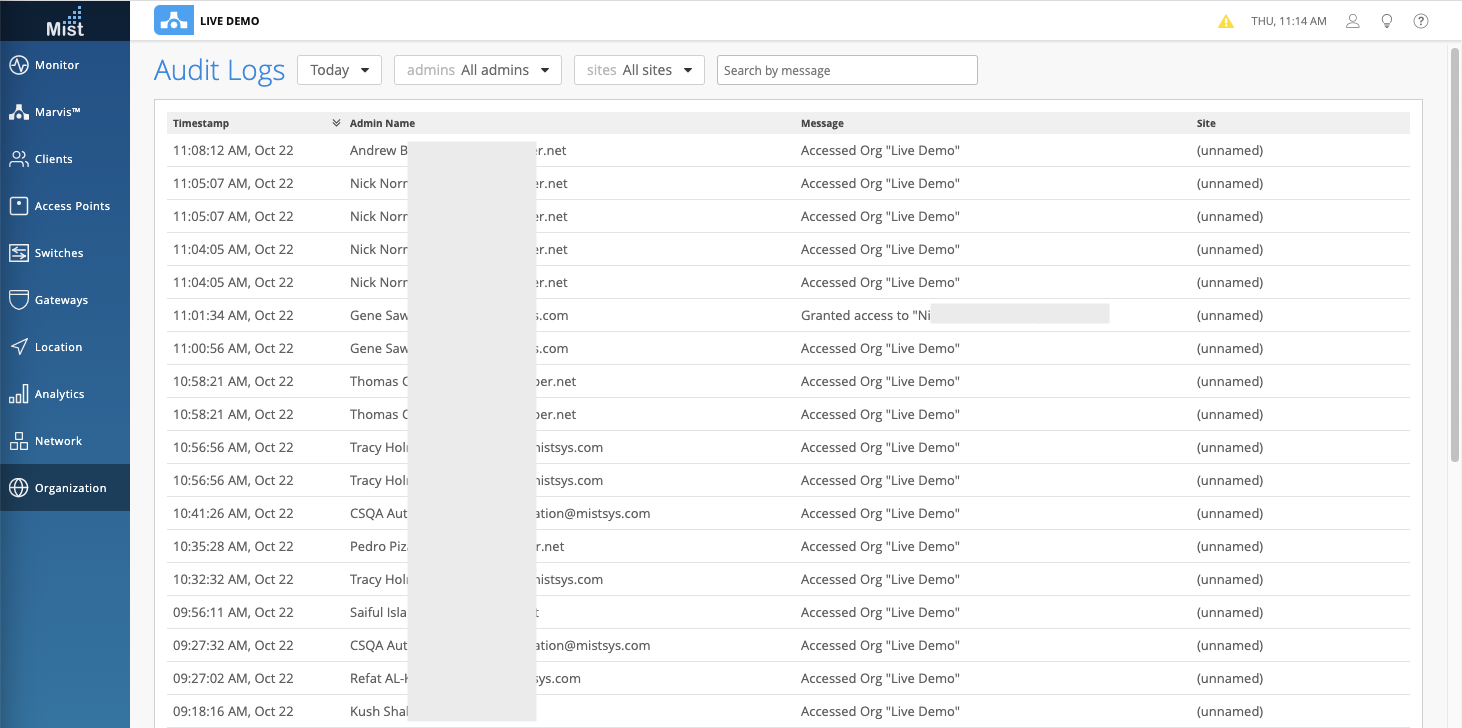Image resolution: width=1462 pixels, height=728 pixels.
Task: Select the Organization menu item
Action: pos(70,488)
